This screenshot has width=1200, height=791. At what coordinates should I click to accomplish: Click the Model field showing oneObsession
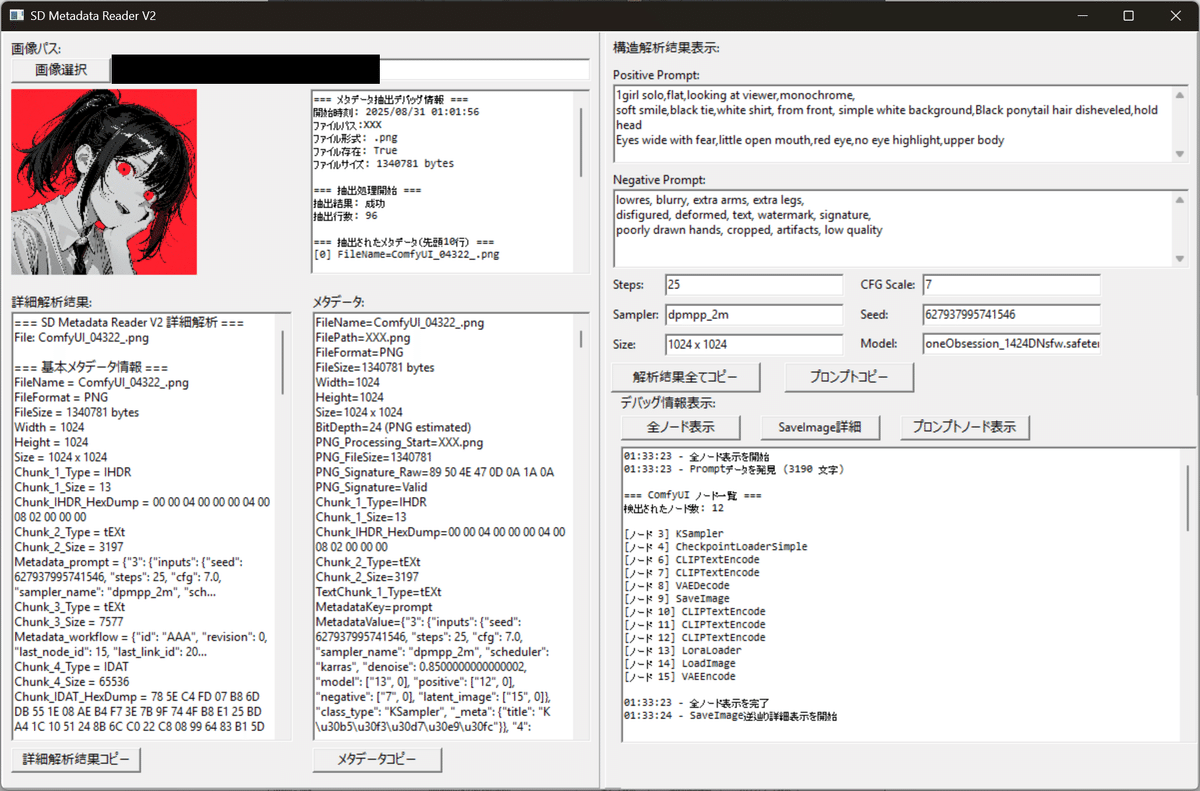click(x=1010, y=344)
